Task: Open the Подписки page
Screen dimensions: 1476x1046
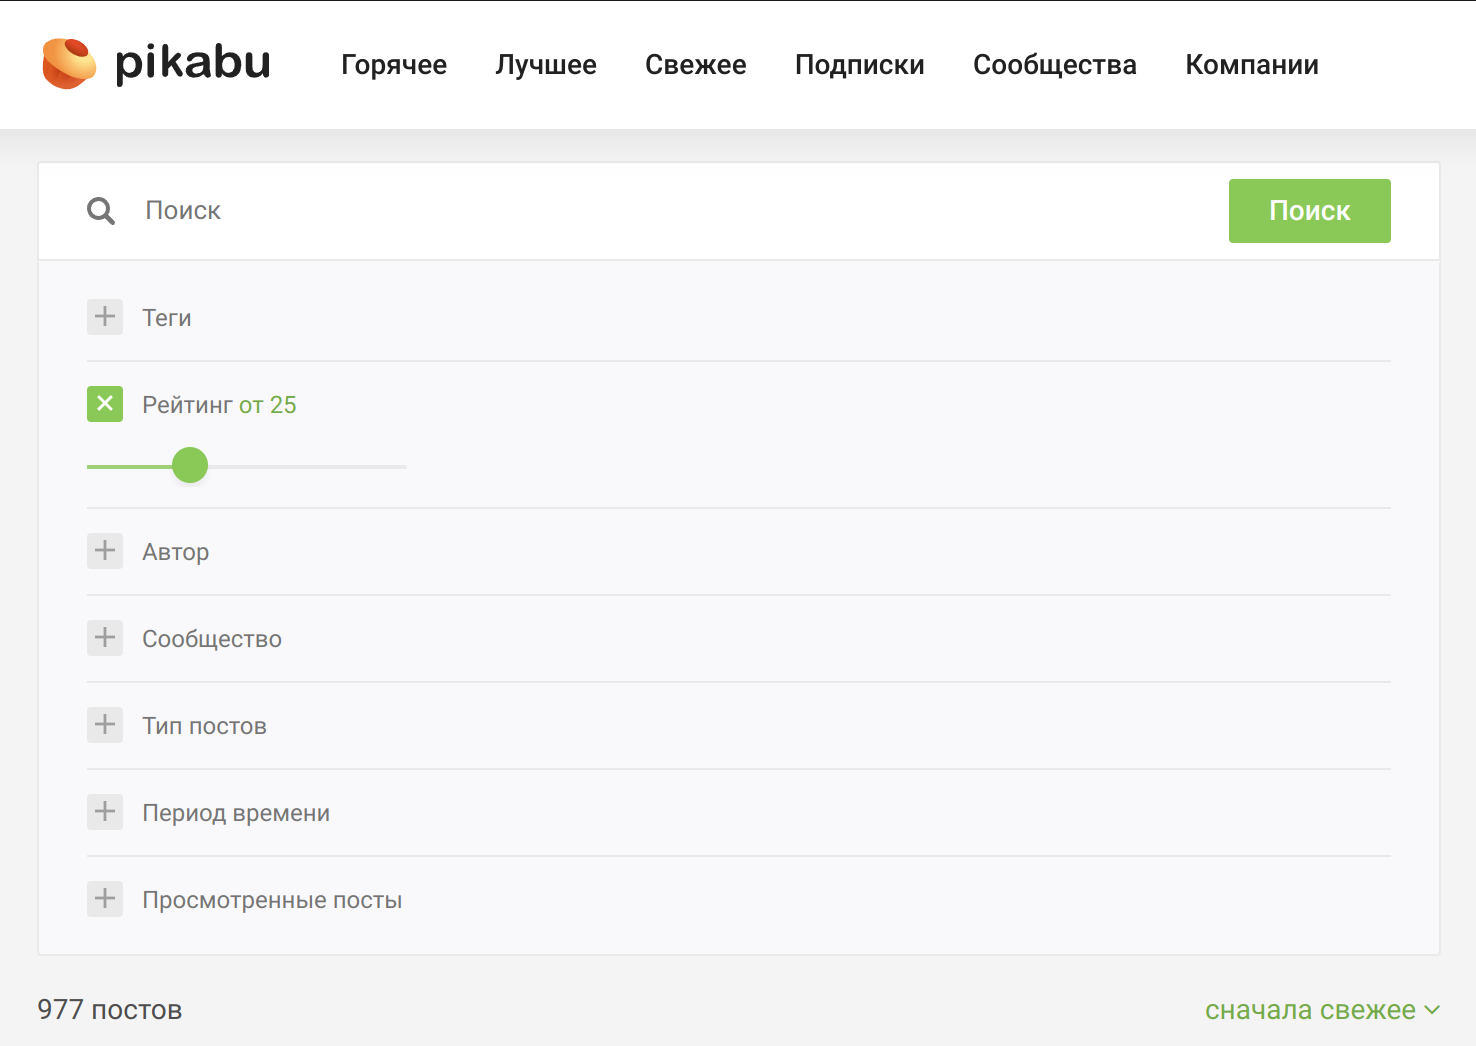Action: (860, 65)
